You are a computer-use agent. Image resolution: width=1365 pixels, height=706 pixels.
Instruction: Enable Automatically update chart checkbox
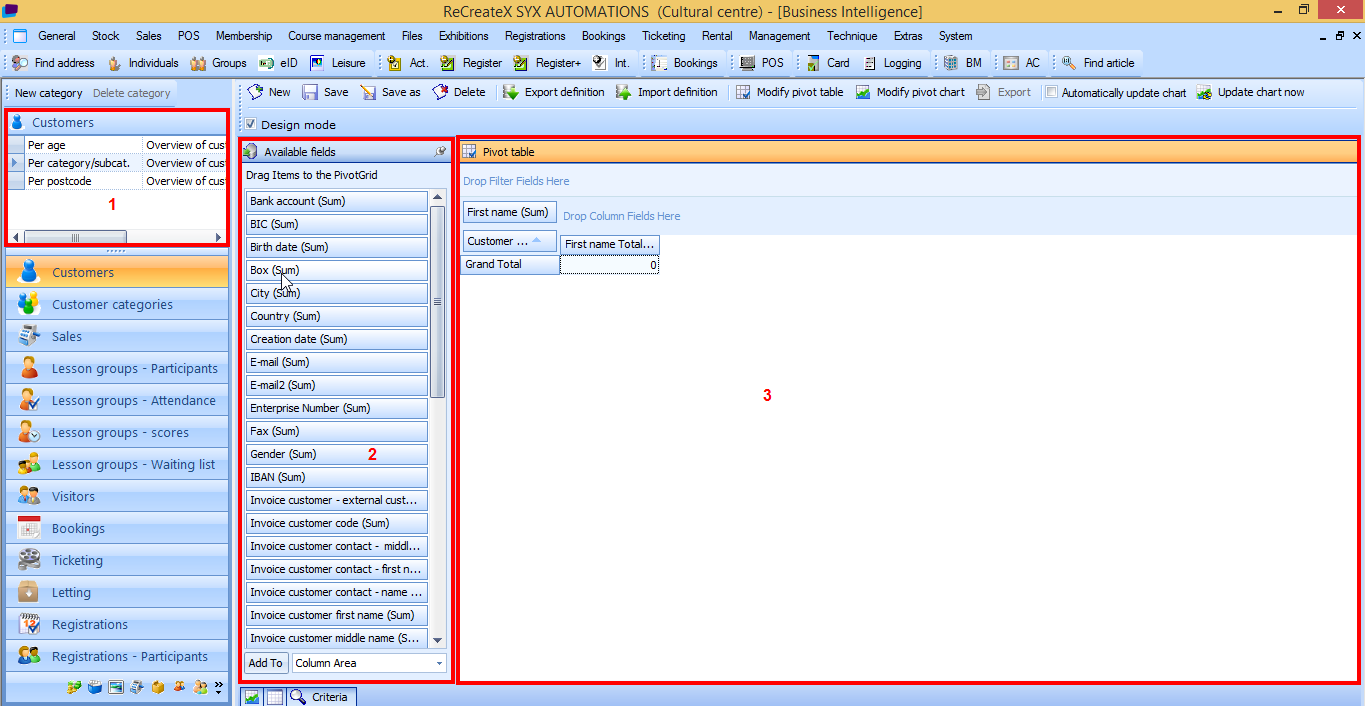[x=1051, y=93]
